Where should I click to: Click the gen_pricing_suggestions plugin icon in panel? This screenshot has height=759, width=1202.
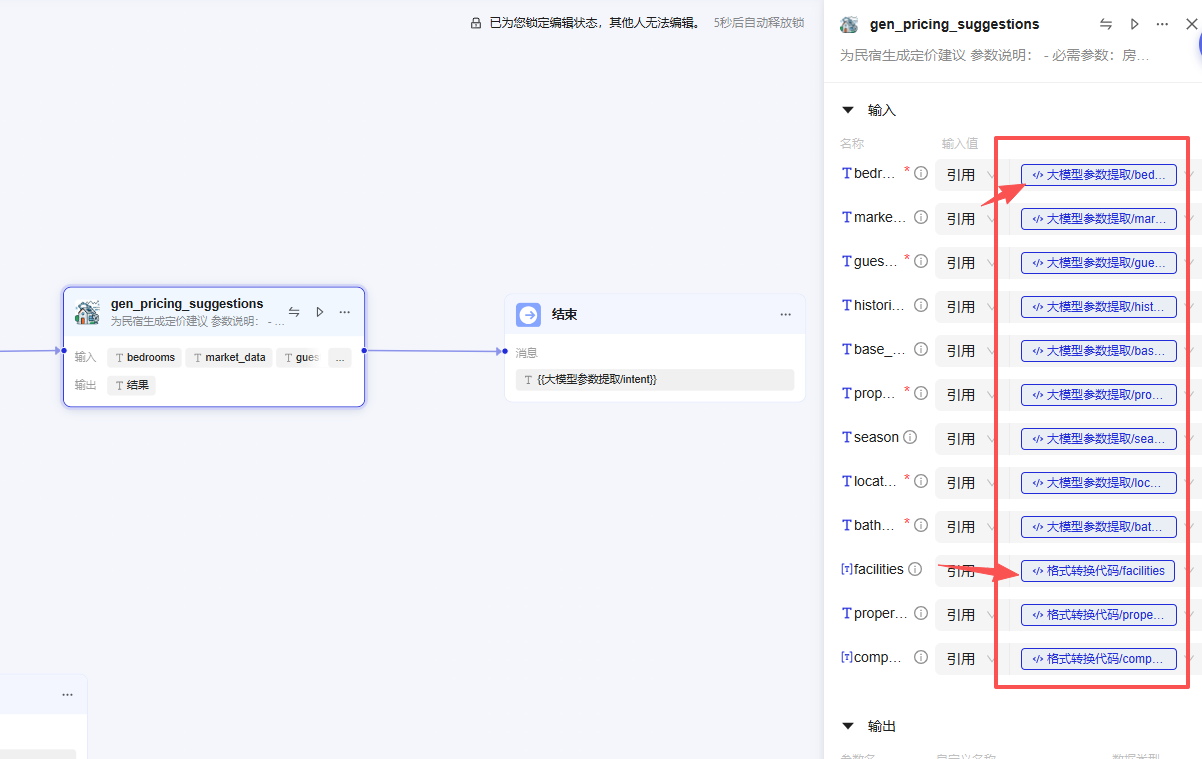[849, 25]
